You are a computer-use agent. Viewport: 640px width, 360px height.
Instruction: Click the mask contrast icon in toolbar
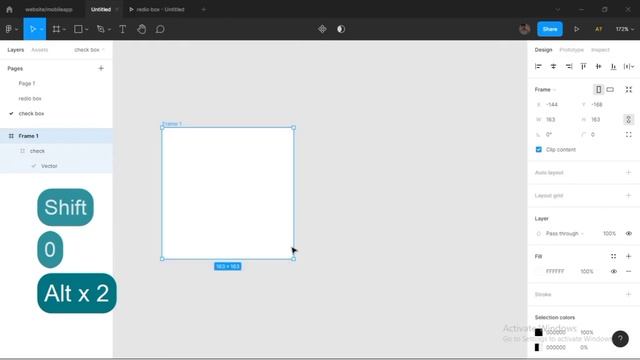click(341, 29)
